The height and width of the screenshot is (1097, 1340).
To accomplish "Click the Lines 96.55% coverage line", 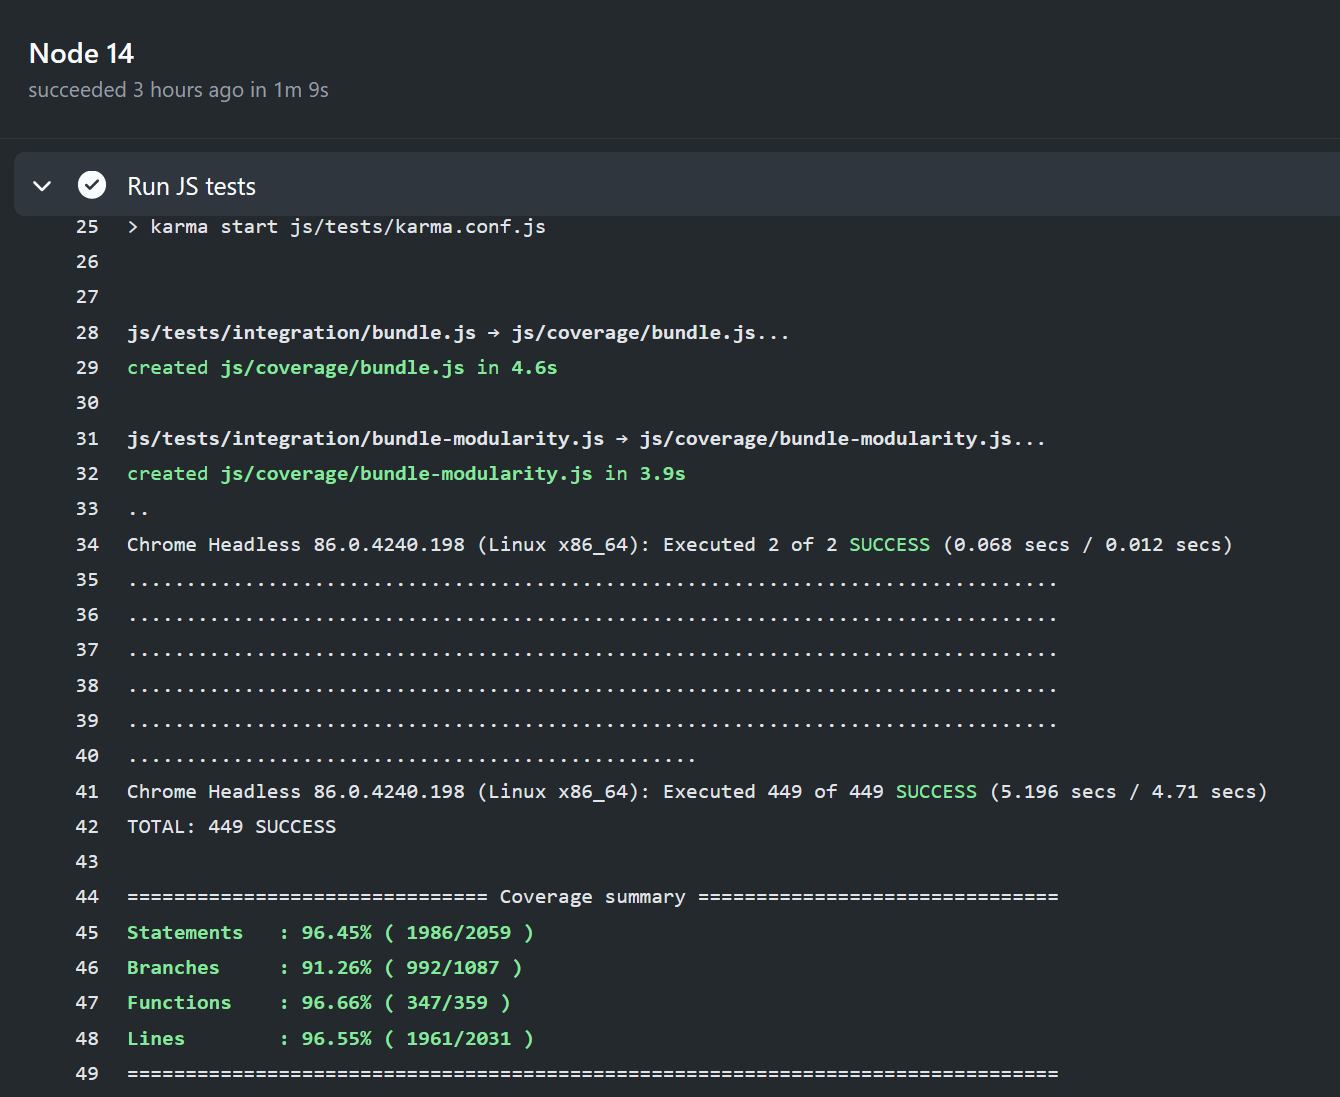I will point(330,1039).
